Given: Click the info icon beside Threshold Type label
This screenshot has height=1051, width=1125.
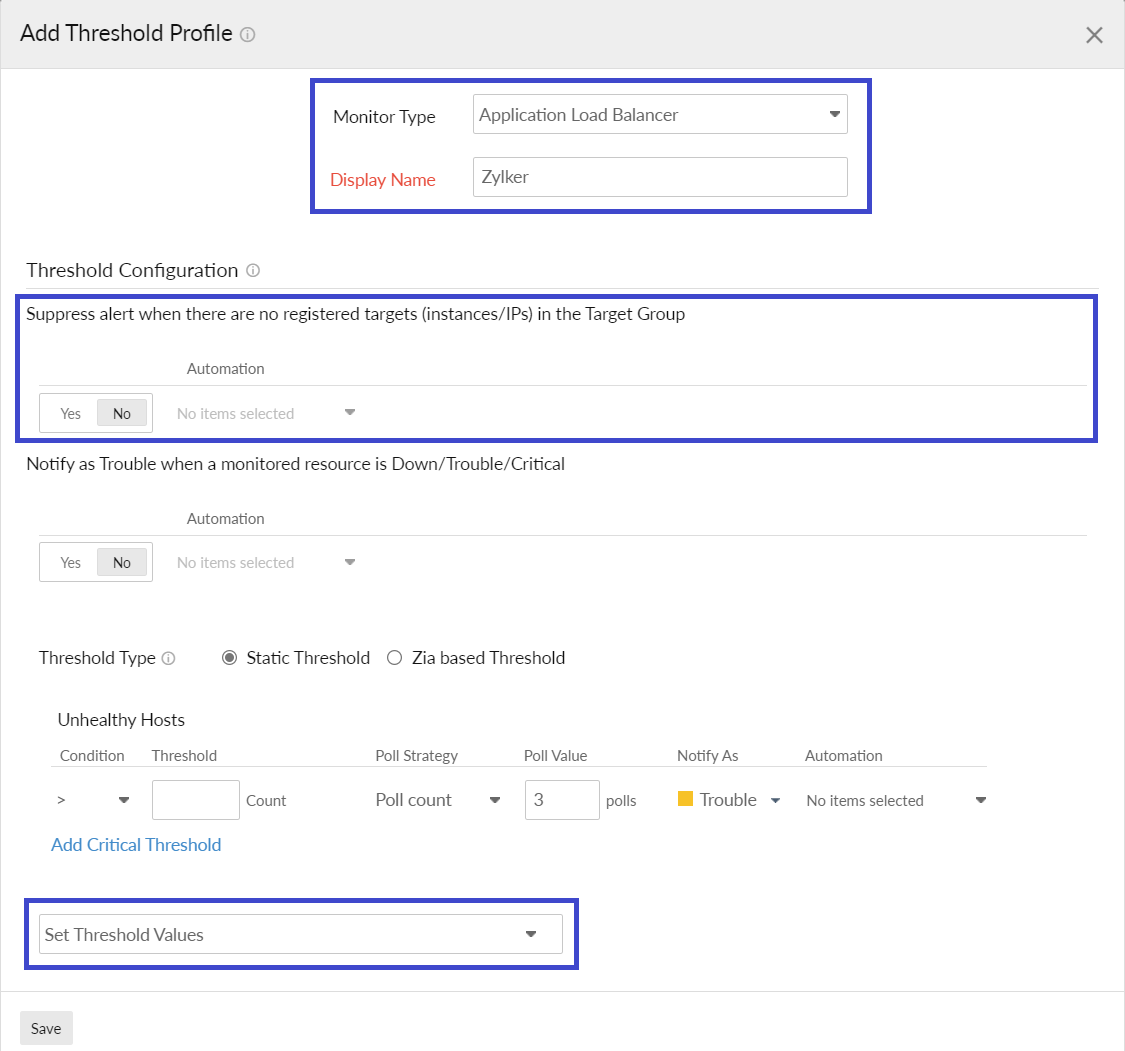Looking at the screenshot, I should coord(169,658).
